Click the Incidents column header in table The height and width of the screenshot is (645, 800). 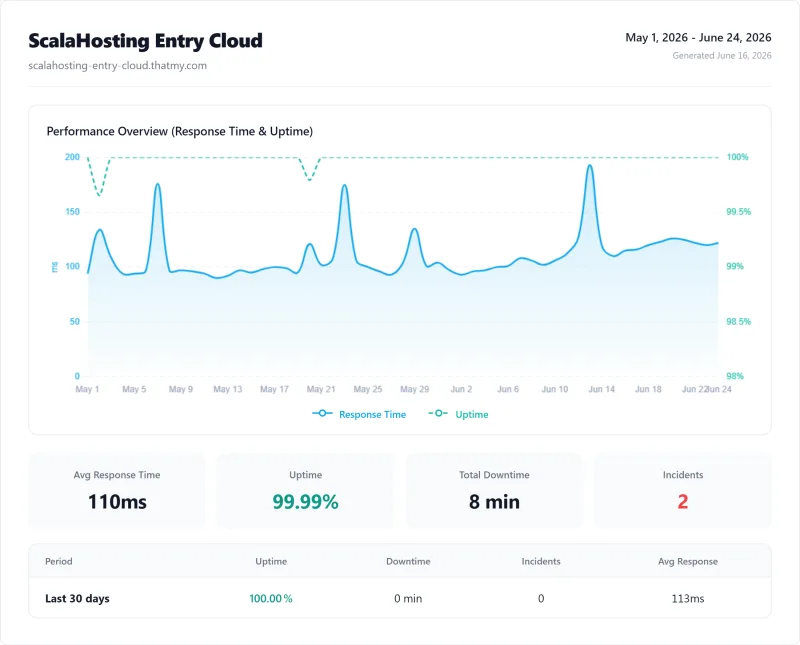[541, 561]
